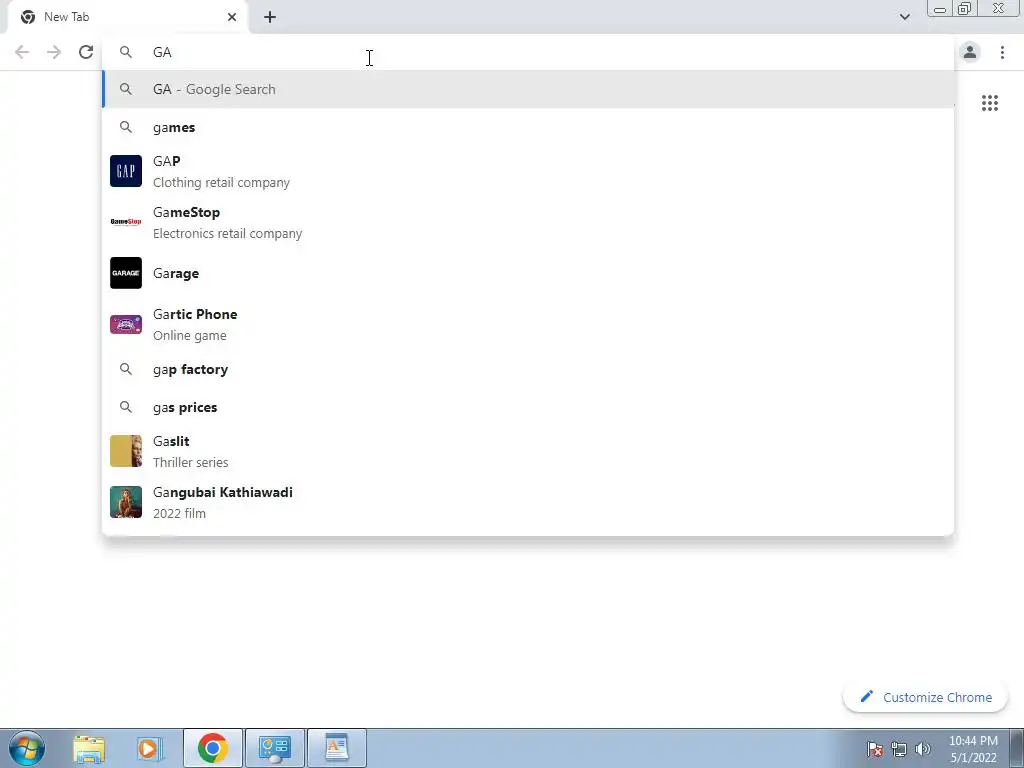Open the Google apps grid icon
Viewport: 1024px width, 768px height.
pyautogui.click(x=989, y=103)
